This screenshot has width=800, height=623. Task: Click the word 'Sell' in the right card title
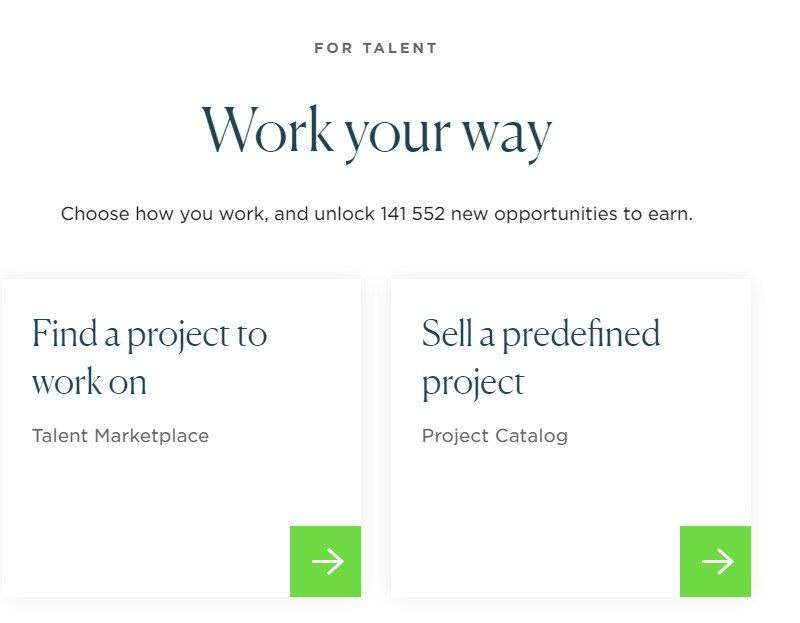(x=445, y=333)
